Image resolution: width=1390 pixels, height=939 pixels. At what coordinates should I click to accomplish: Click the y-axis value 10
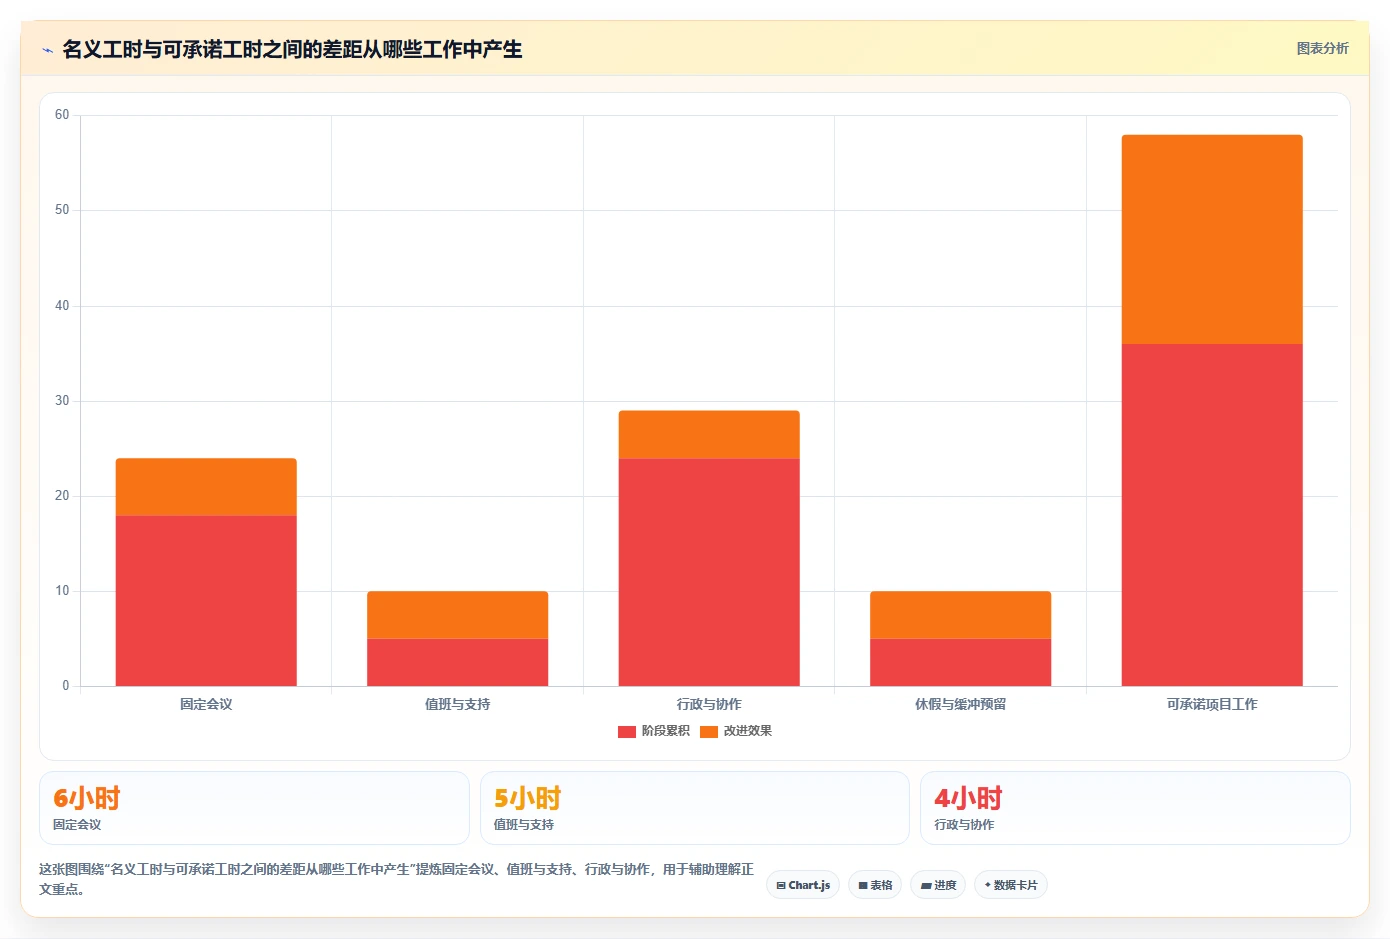[x=62, y=591]
